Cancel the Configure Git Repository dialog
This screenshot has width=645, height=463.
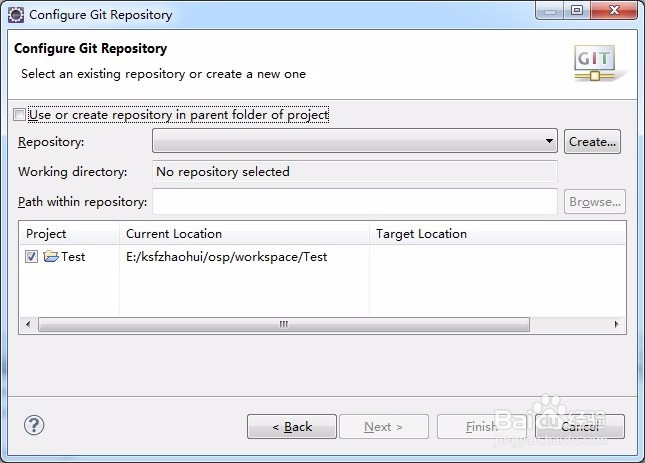[x=580, y=426]
